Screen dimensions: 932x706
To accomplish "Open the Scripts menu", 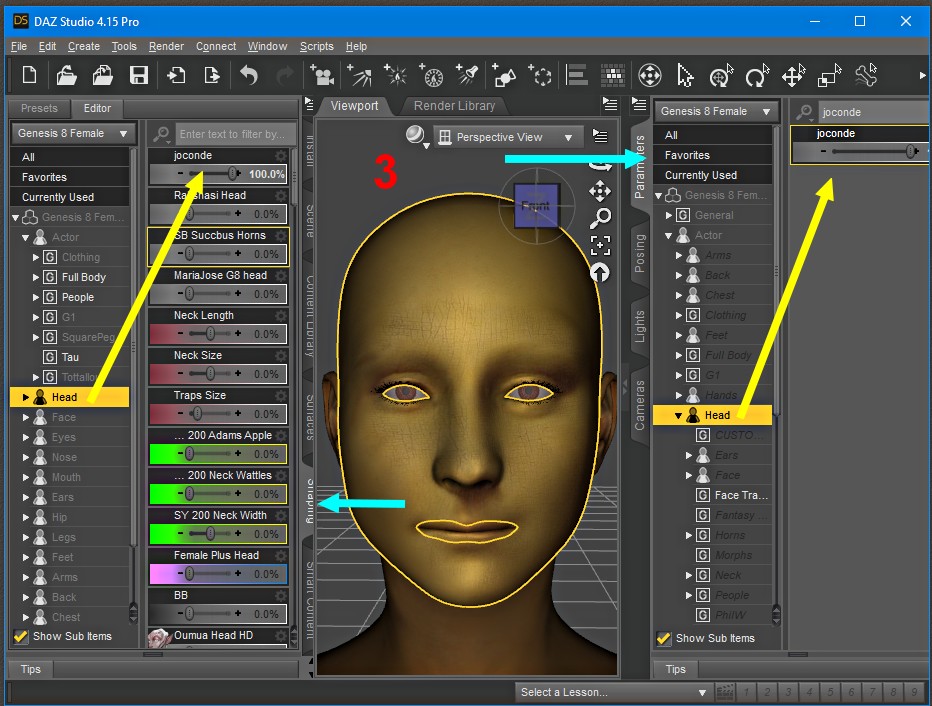I will [x=316, y=46].
